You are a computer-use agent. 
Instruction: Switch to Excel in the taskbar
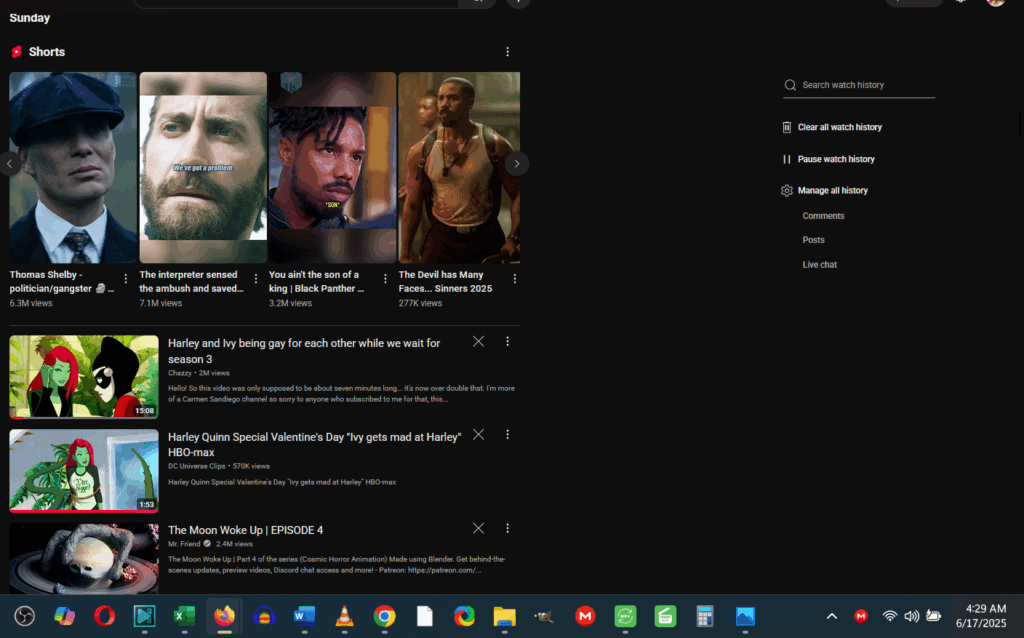(x=184, y=616)
